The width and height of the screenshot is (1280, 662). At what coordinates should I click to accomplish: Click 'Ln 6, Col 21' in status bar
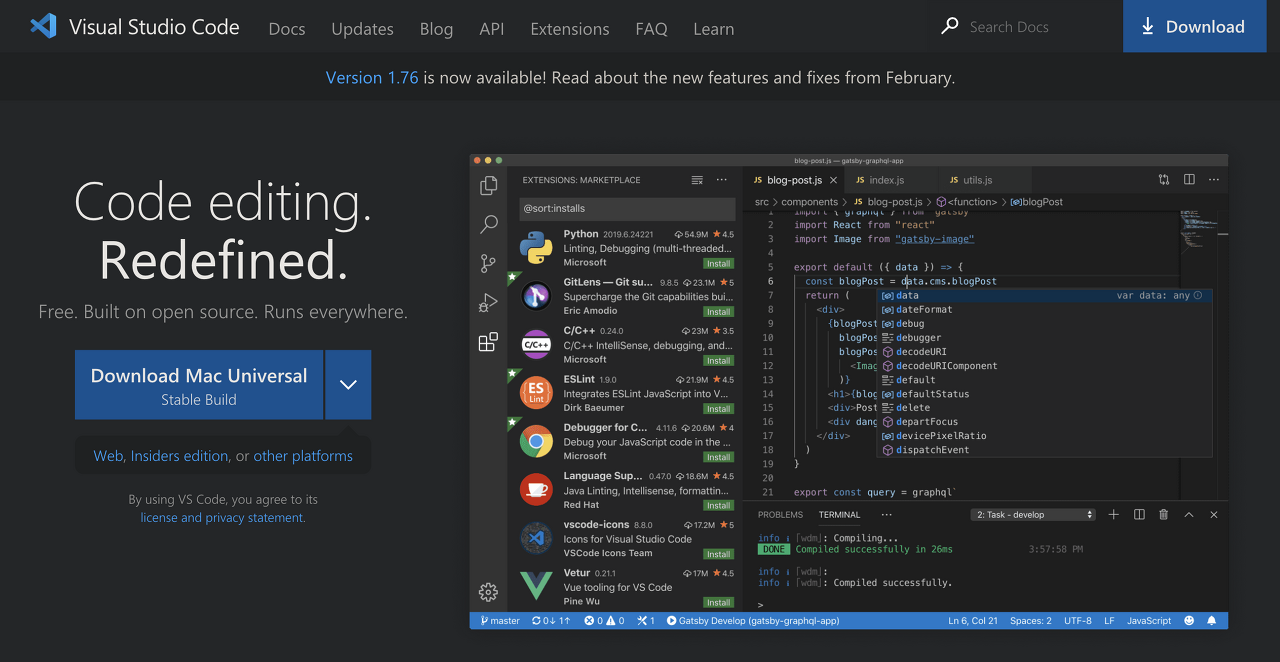click(973, 621)
